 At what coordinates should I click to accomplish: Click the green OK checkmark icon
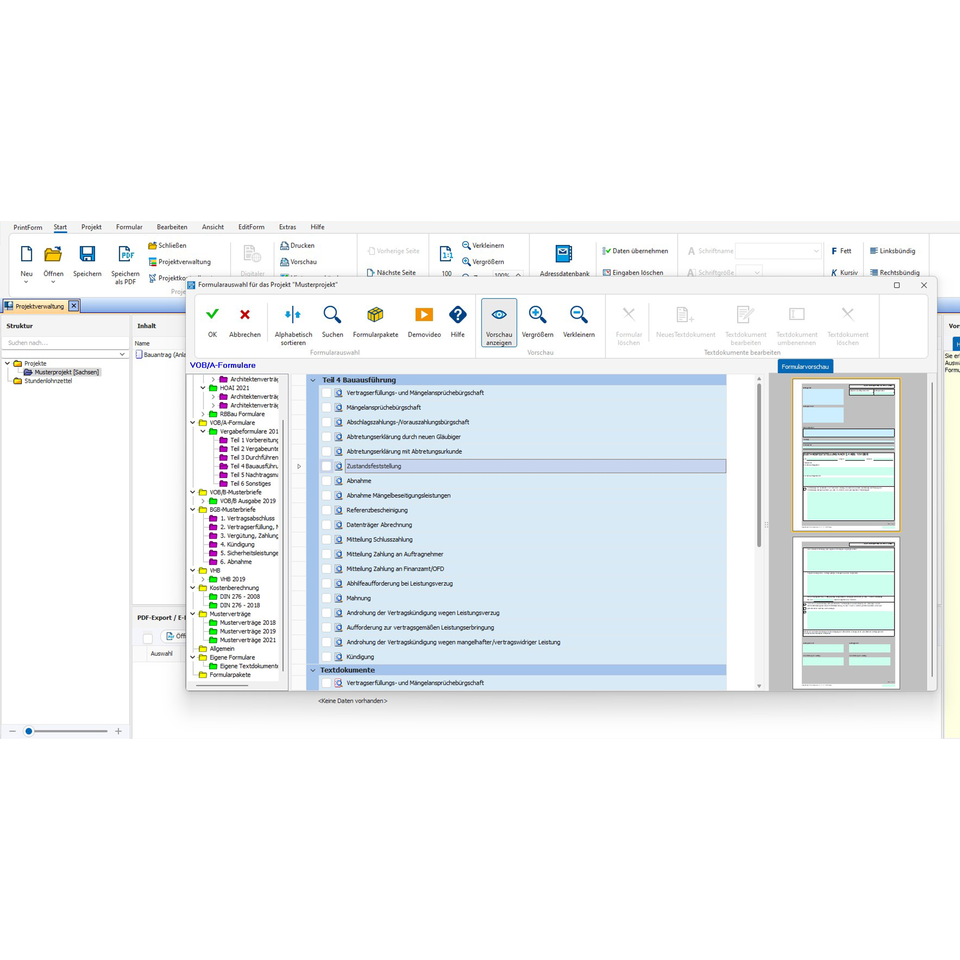coord(212,315)
